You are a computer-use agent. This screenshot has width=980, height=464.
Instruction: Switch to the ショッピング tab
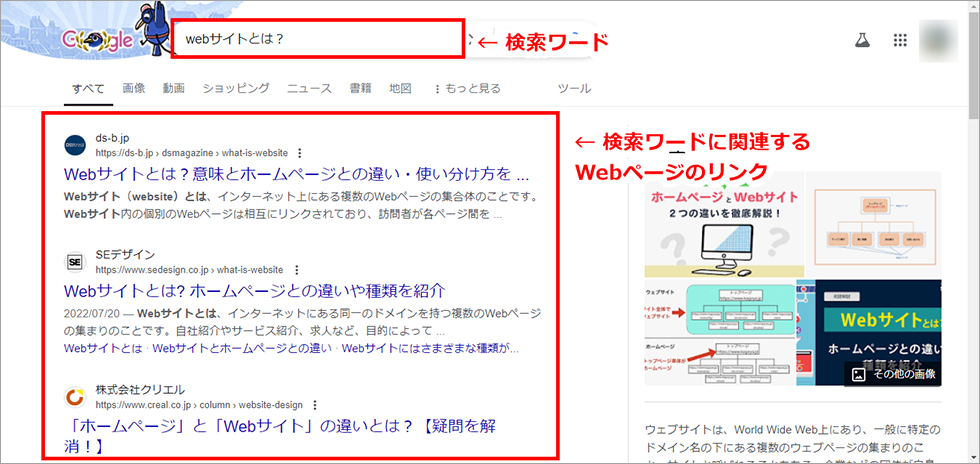236,89
